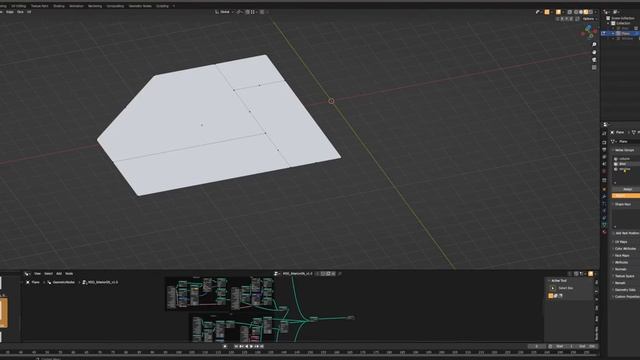The width and height of the screenshot is (640, 360).
Task: Open Tool properties tab icon
Action: coord(604,133)
